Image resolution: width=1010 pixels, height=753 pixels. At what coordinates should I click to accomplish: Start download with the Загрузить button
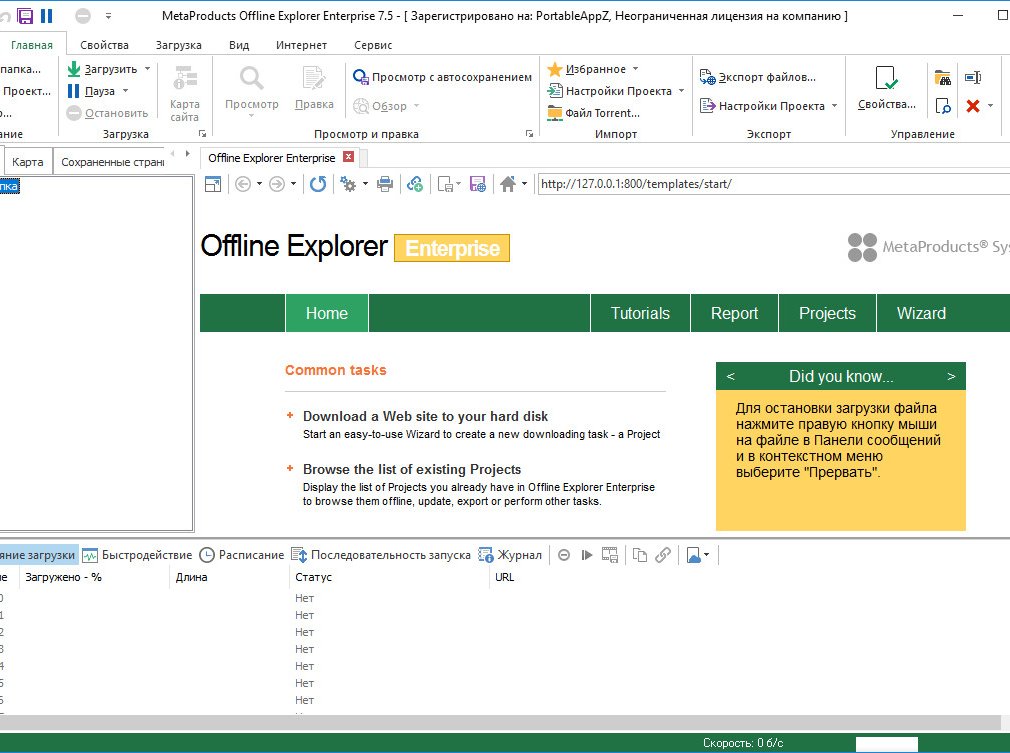coord(103,69)
